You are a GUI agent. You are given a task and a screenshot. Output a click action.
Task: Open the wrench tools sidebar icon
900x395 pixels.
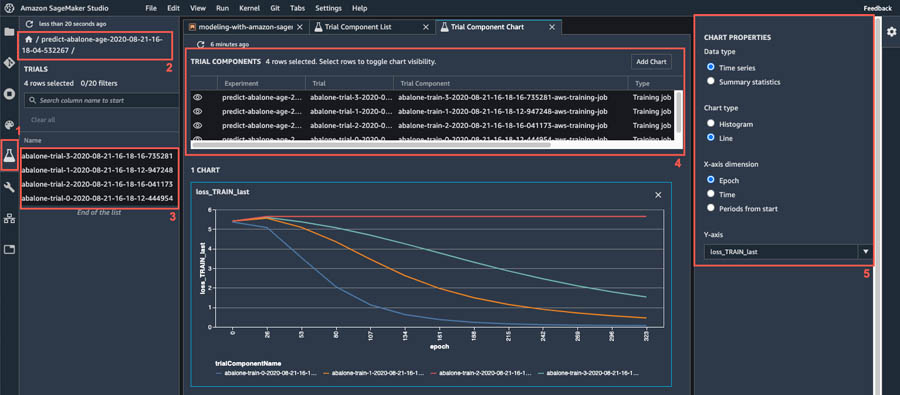click(x=9, y=187)
